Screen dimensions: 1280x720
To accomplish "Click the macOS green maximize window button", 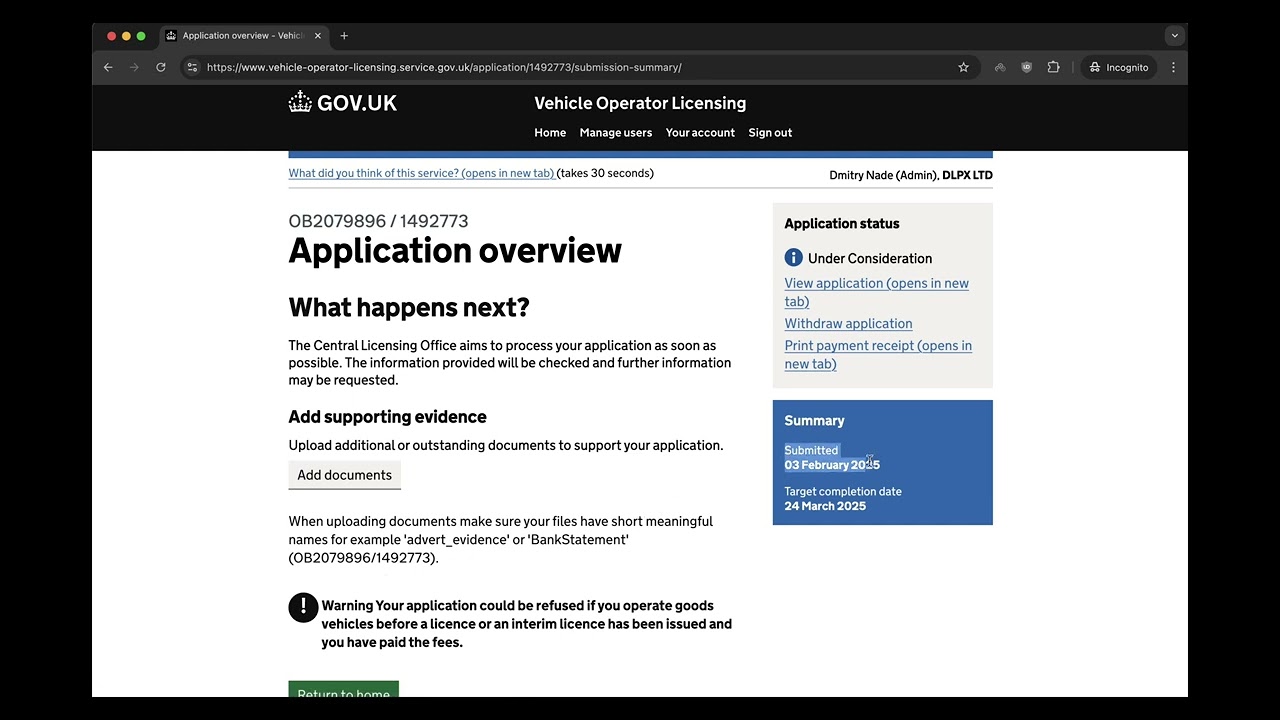I will click(x=141, y=36).
